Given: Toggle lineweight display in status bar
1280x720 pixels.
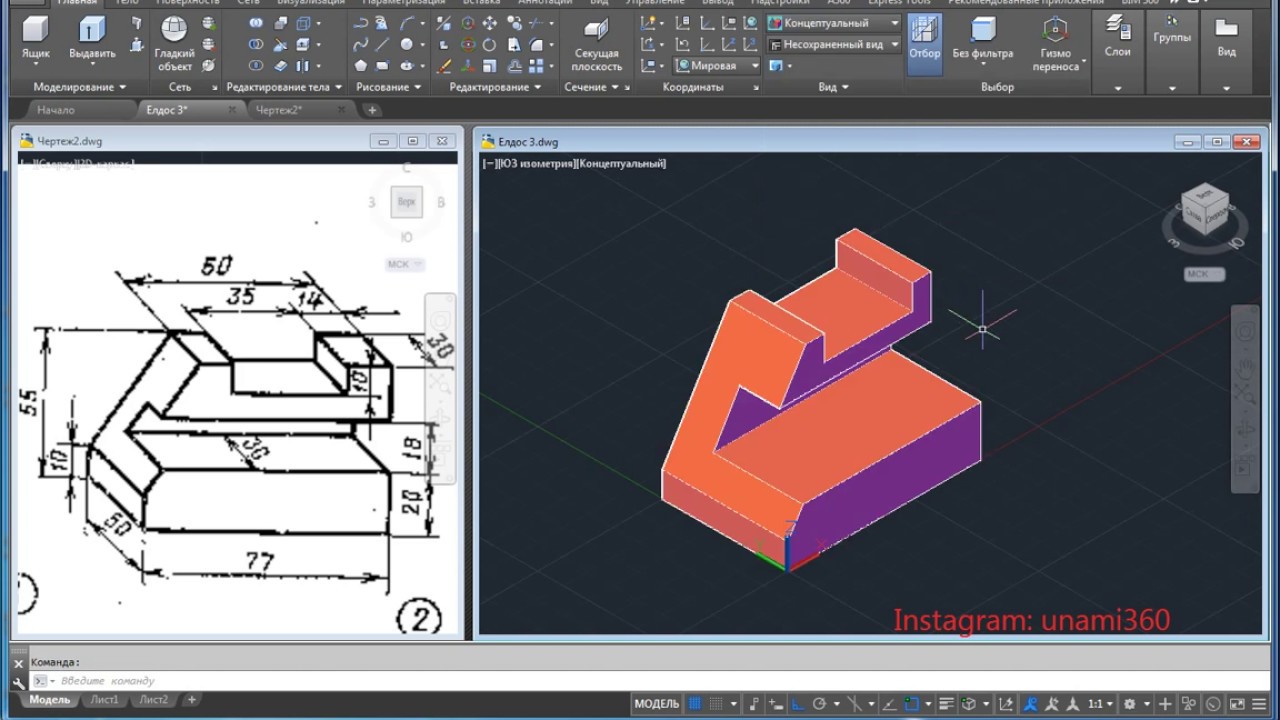Looking at the screenshot, I should (946, 704).
